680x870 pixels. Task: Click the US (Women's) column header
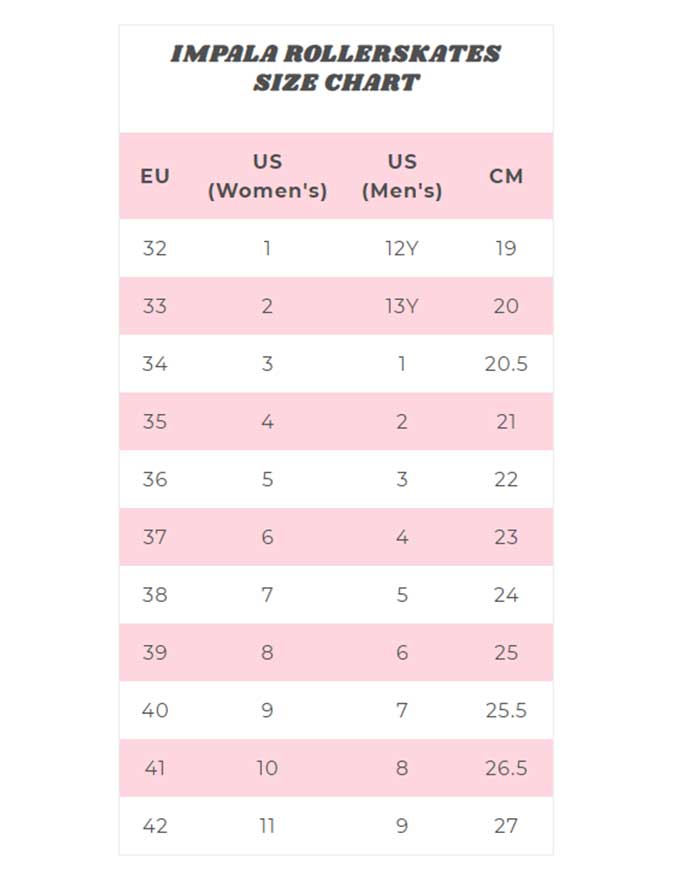tap(267, 176)
